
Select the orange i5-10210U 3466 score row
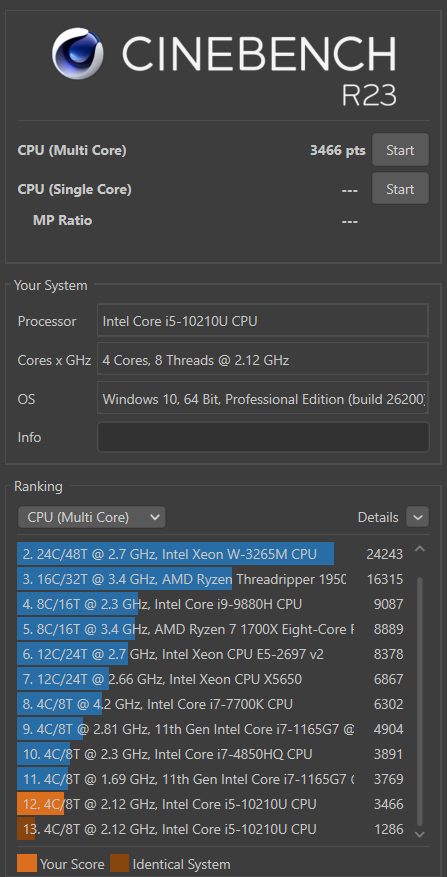213,804
